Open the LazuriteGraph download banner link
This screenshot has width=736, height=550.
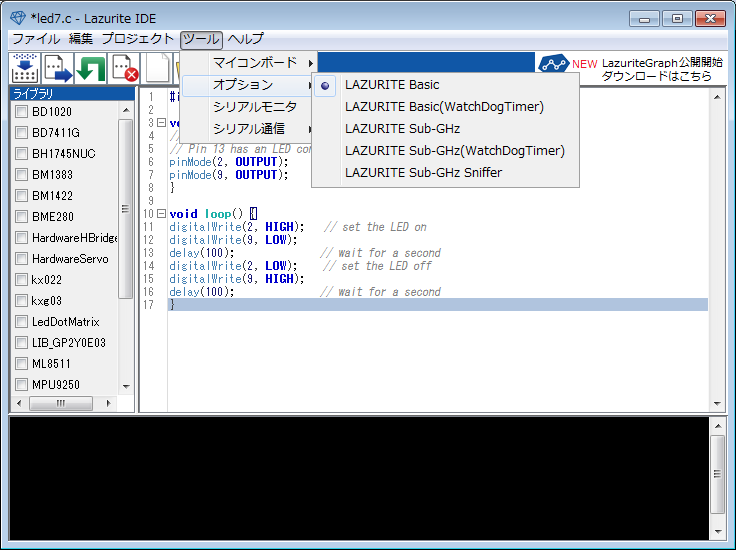tap(630, 69)
